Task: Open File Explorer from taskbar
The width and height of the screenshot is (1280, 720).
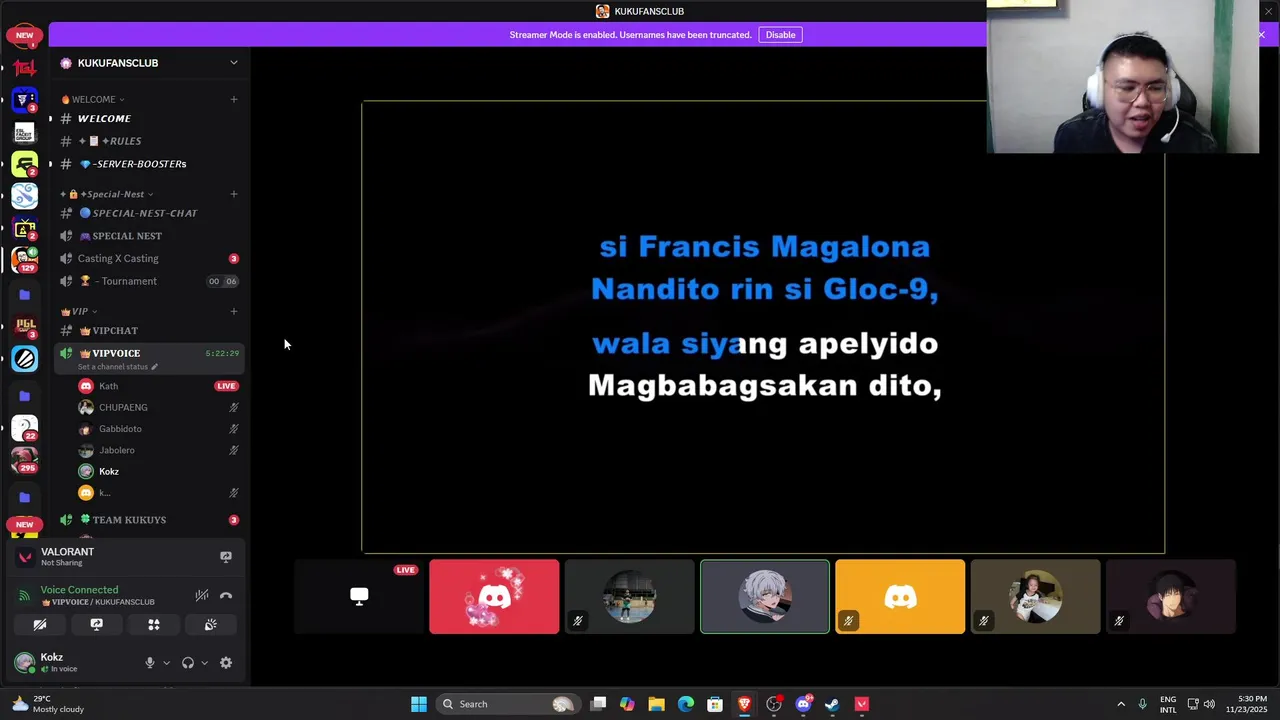Action: [656, 704]
